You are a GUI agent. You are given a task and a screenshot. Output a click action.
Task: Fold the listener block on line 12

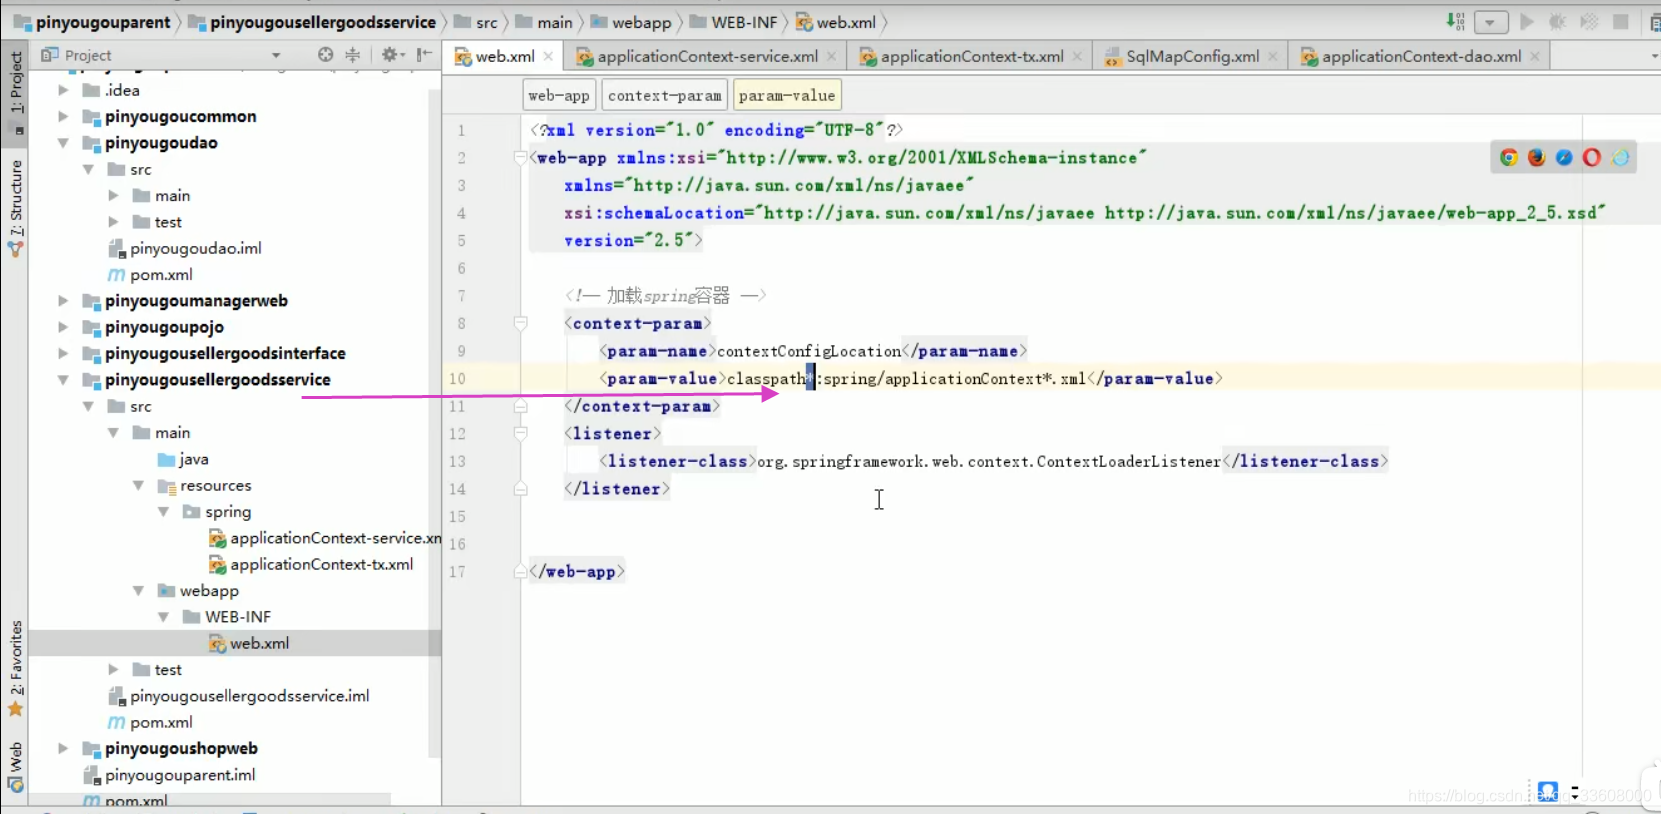[x=520, y=433]
